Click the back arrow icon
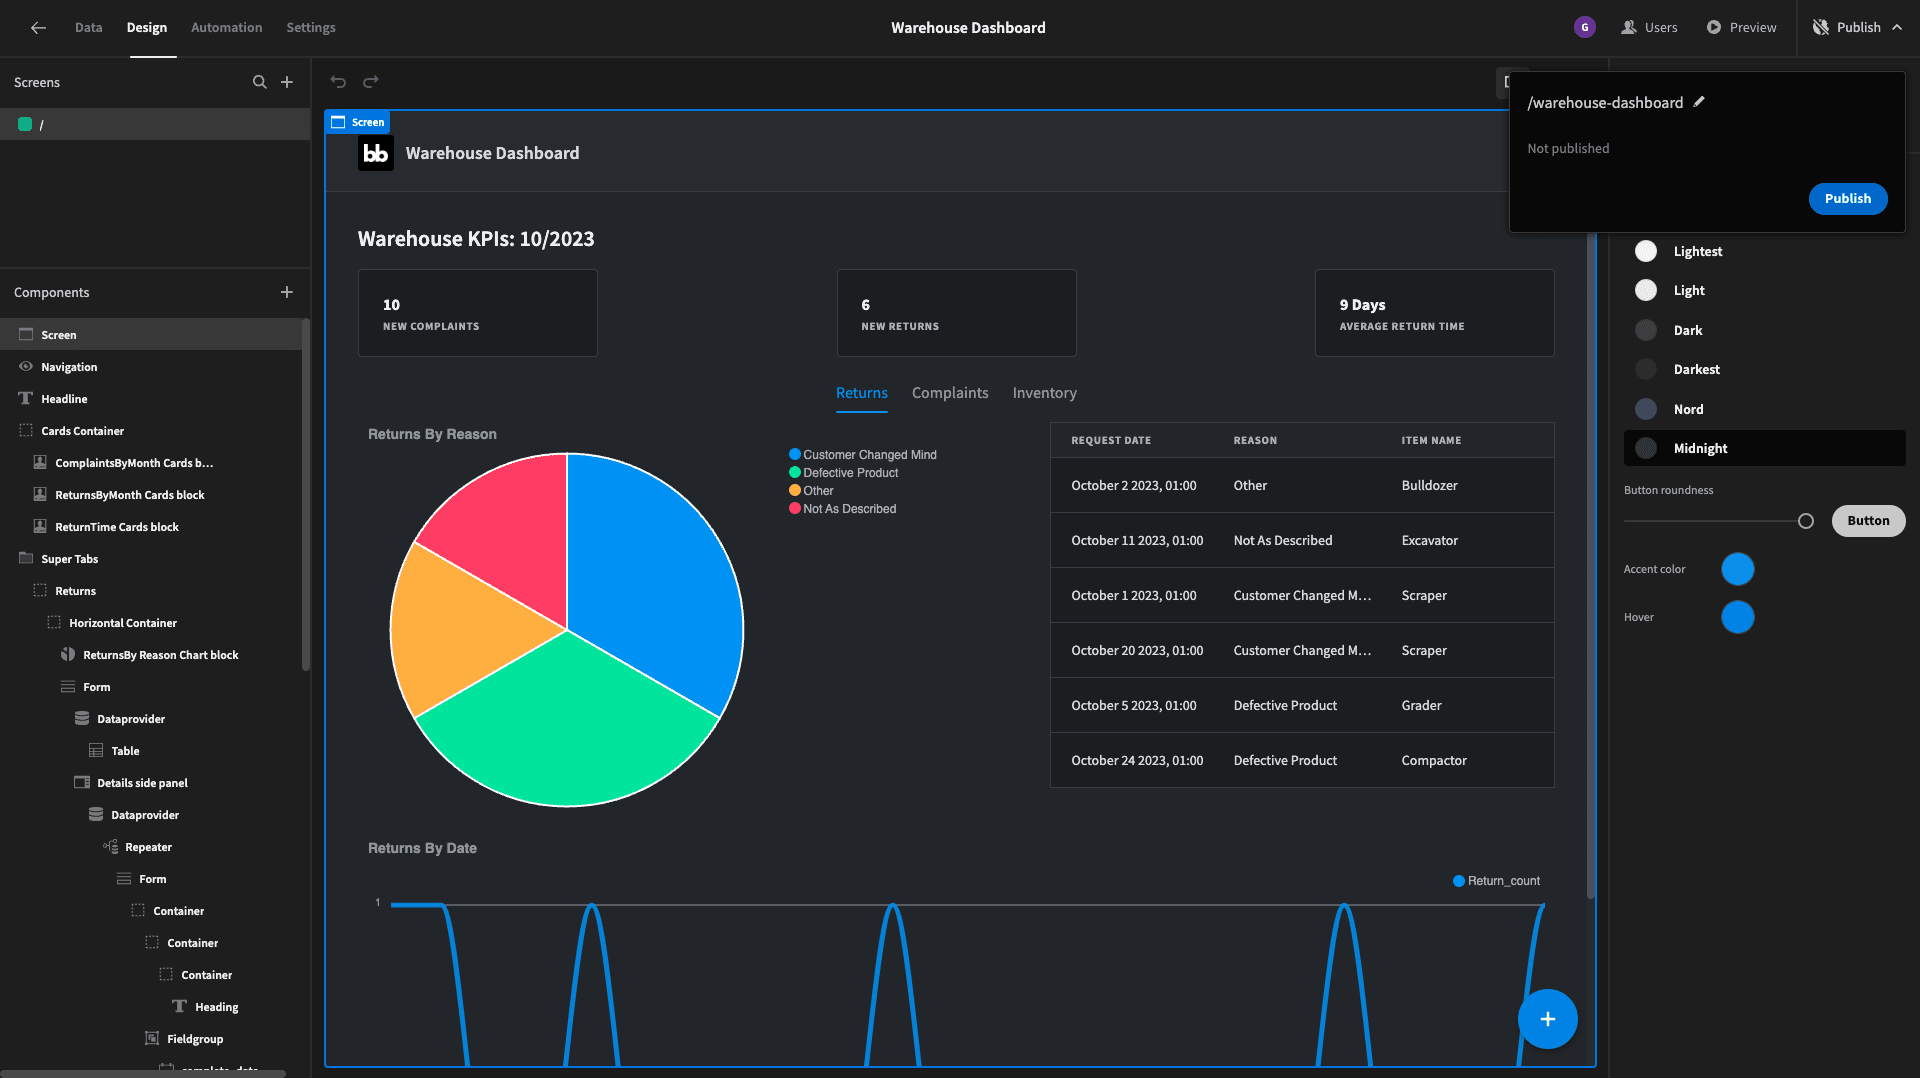 coord(38,28)
